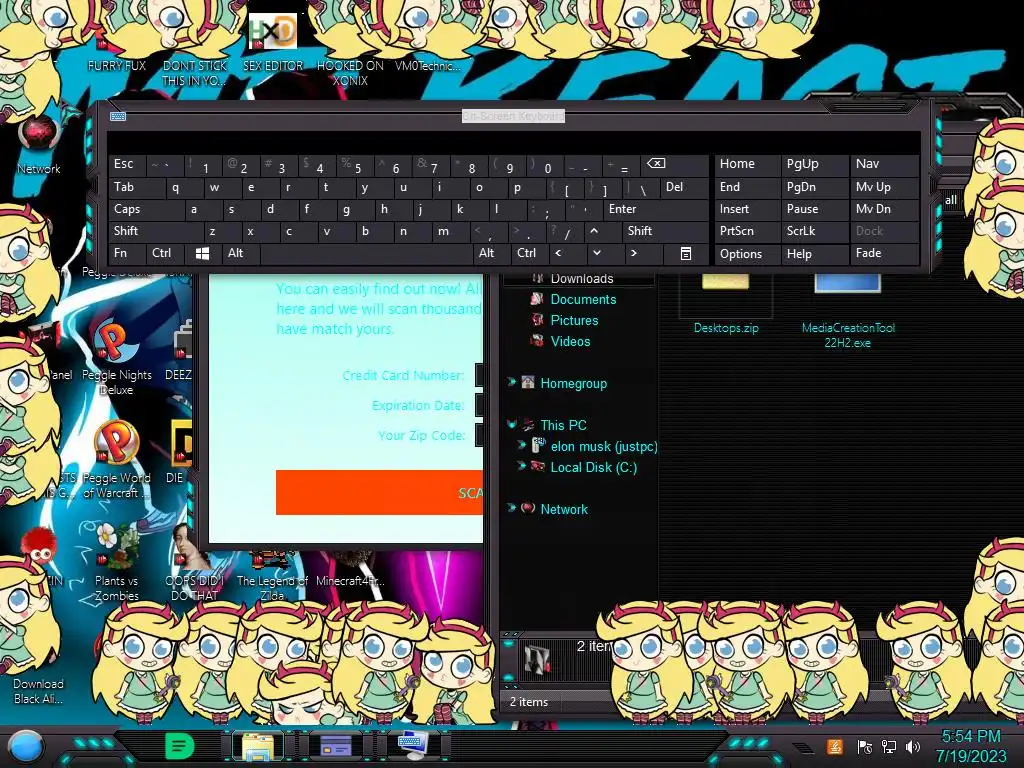Toggle the ScrLk key
Viewport: 1024px width, 768px height.
click(814, 231)
